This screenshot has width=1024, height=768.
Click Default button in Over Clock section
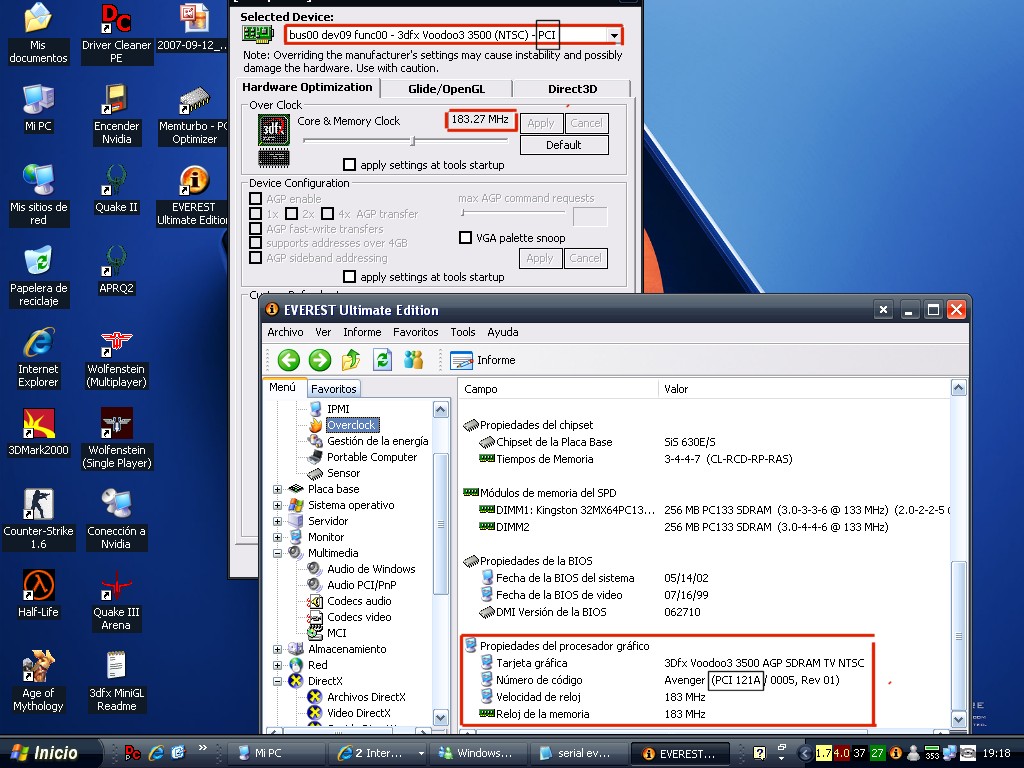coord(564,145)
